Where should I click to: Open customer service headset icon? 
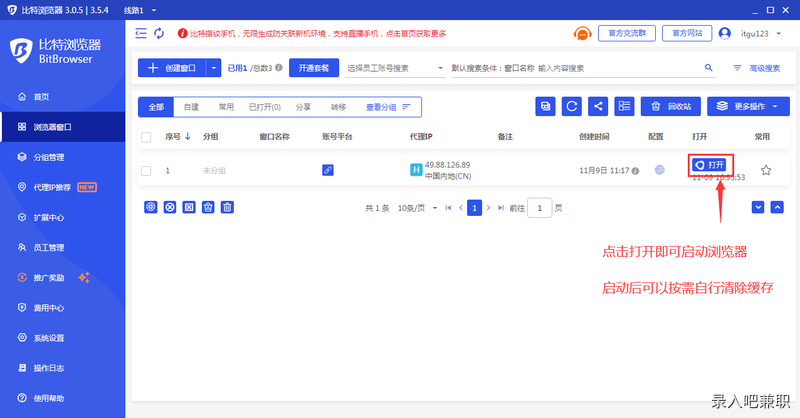pyautogui.click(x=582, y=34)
